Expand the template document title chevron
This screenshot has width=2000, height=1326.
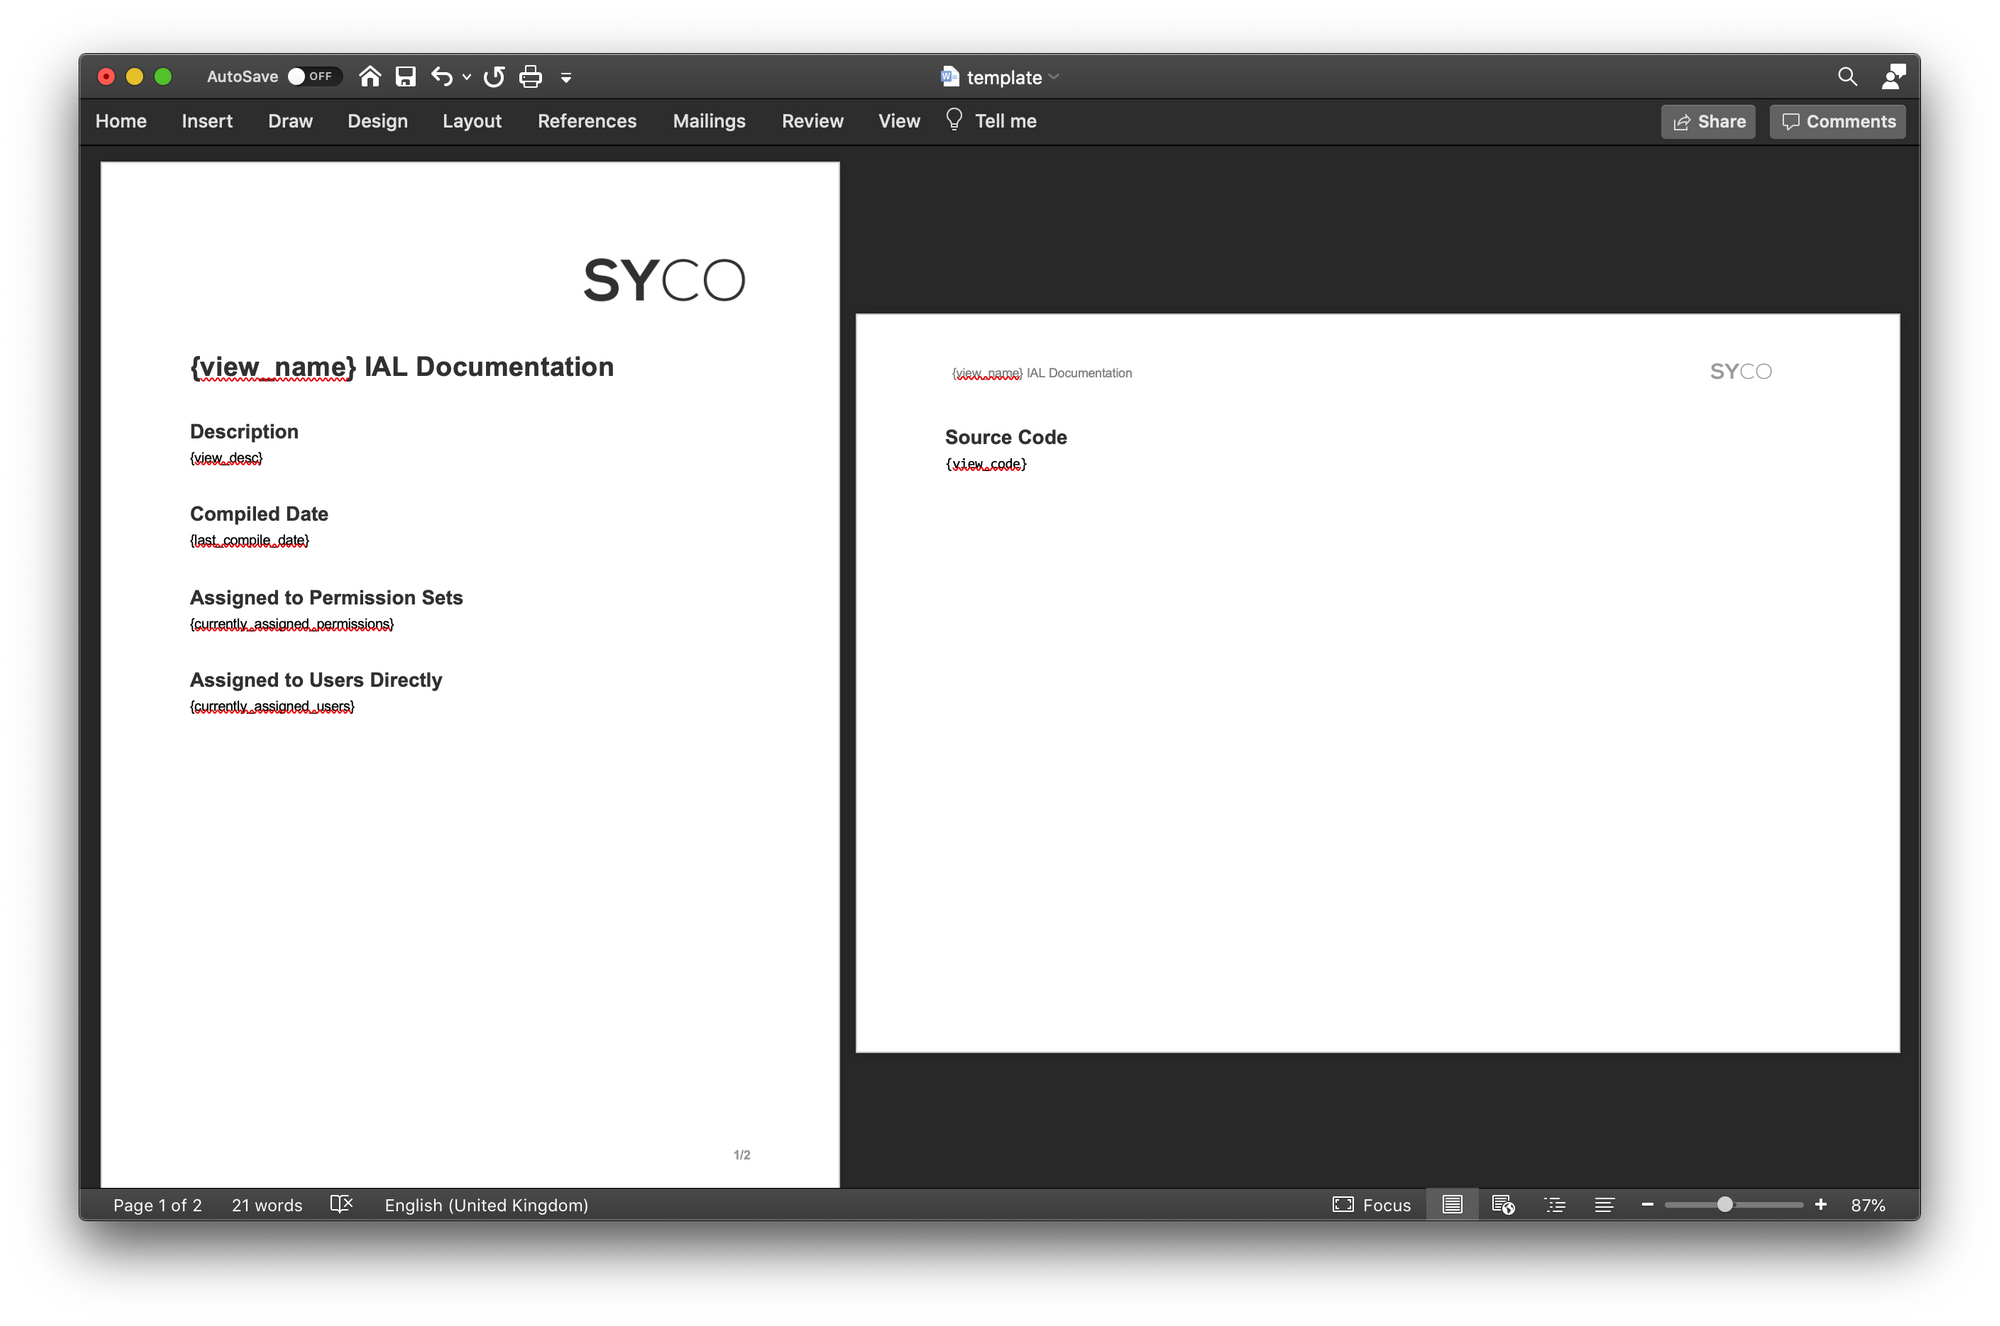tap(1054, 77)
